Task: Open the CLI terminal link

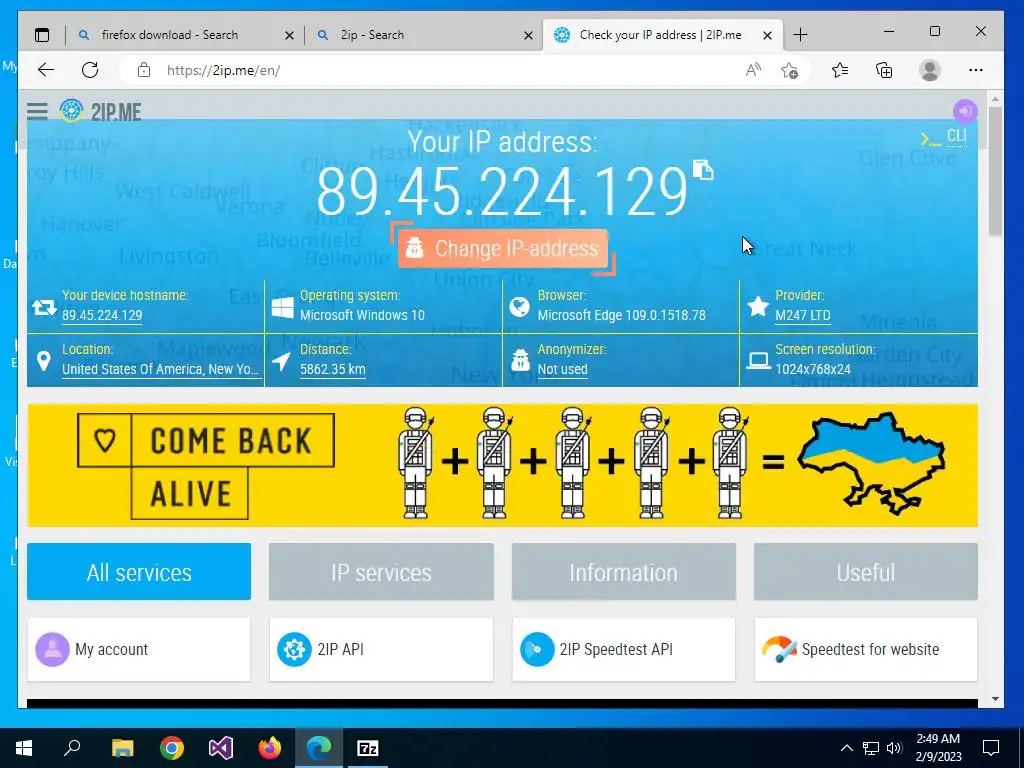Action: pos(944,136)
